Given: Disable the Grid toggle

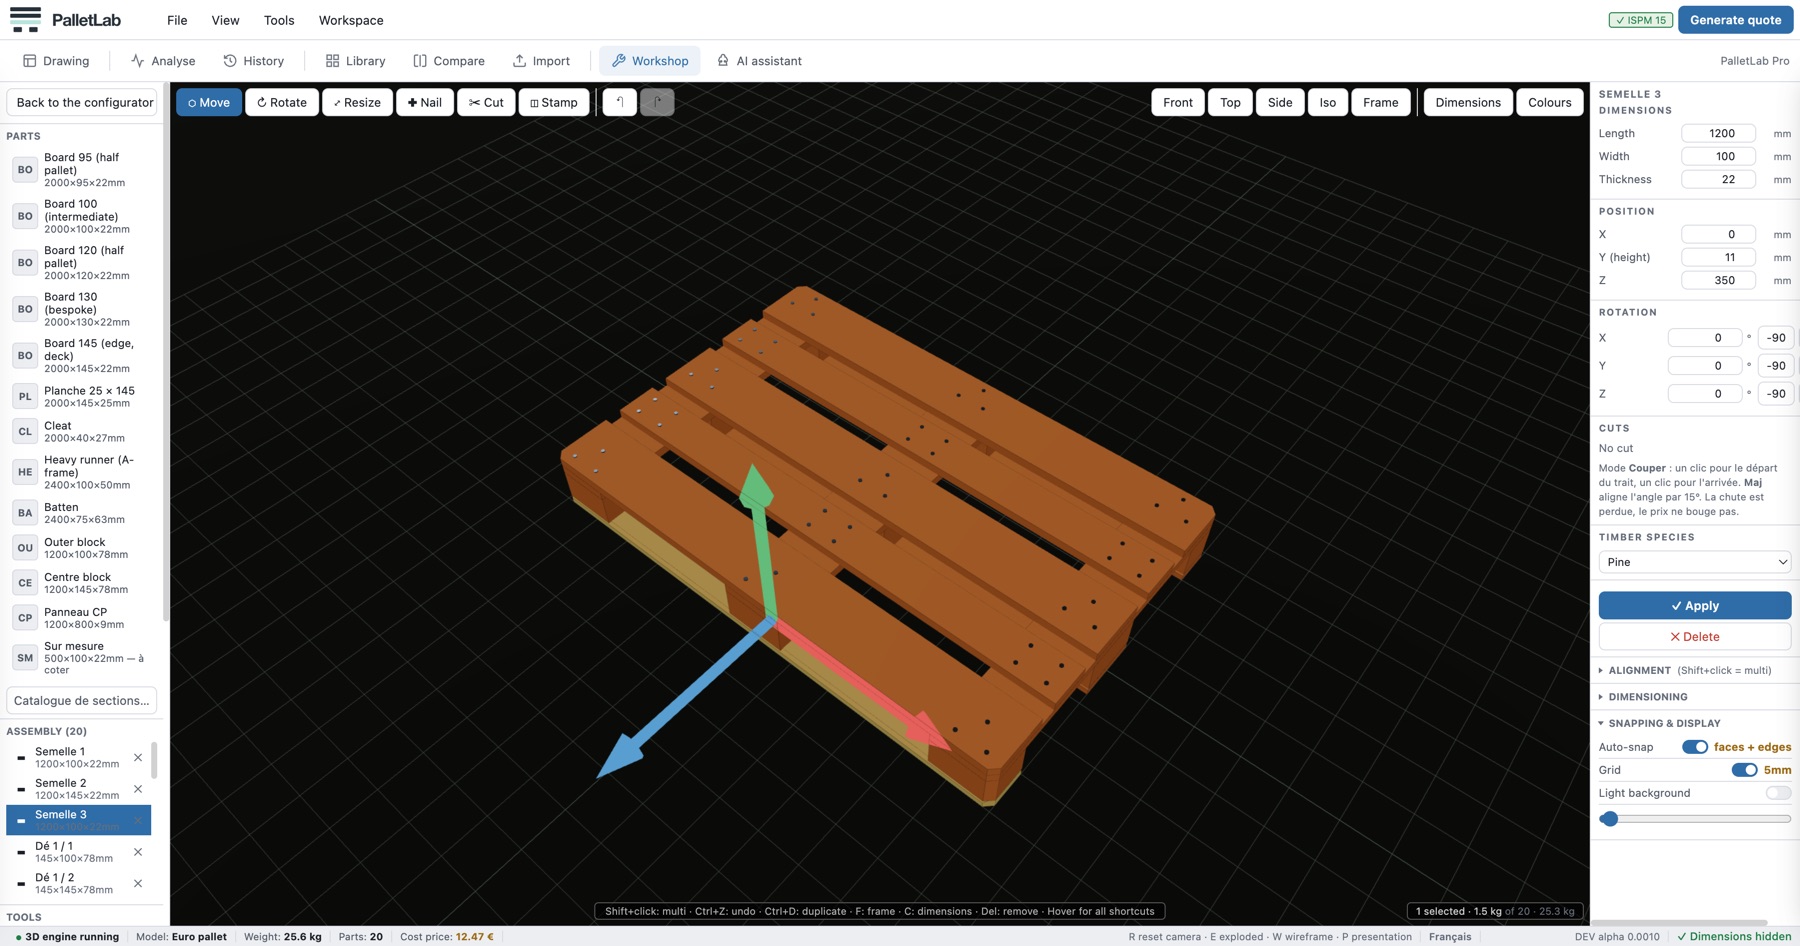Looking at the screenshot, I should point(1744,770).
